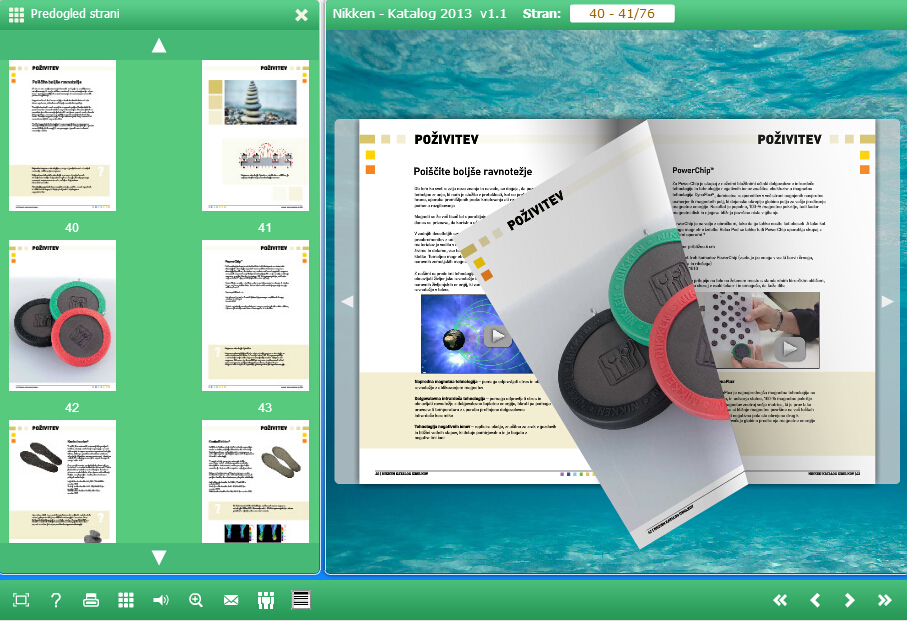Share the catalog by email
The height and width of the screenshot is (621, 907).
click(x=231, y=600)
